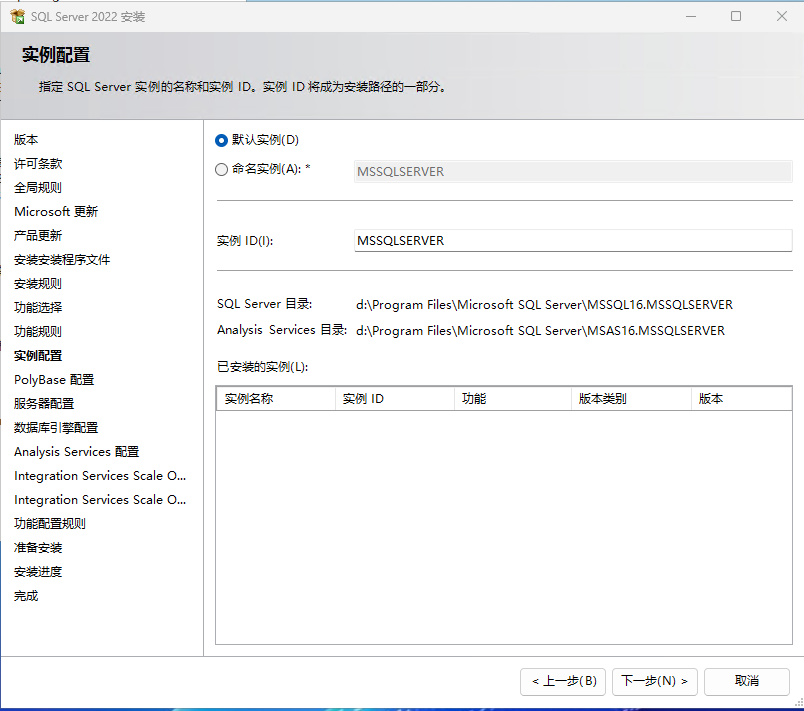Go to Microsoft 更新 step
The height and width of the screenshot is (711, 804).
click(56, 212)
